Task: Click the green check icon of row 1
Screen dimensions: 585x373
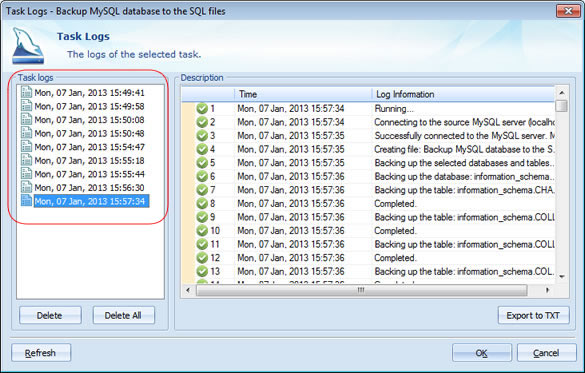Action: pyautogui.click(x=202, y=109)
